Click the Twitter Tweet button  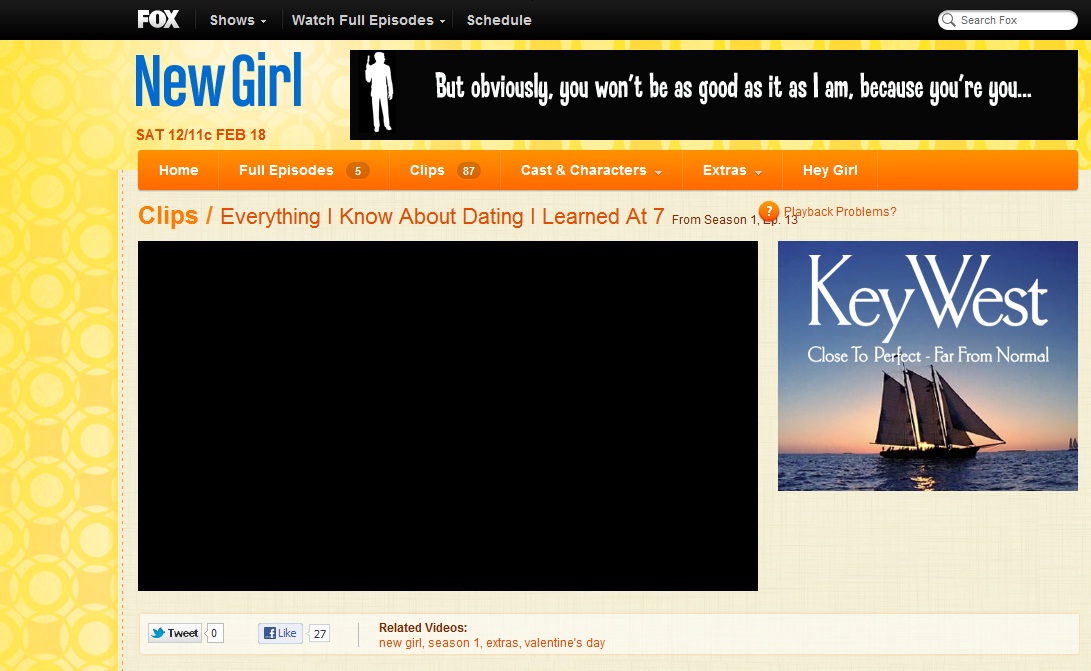click(x=175, y=633)
